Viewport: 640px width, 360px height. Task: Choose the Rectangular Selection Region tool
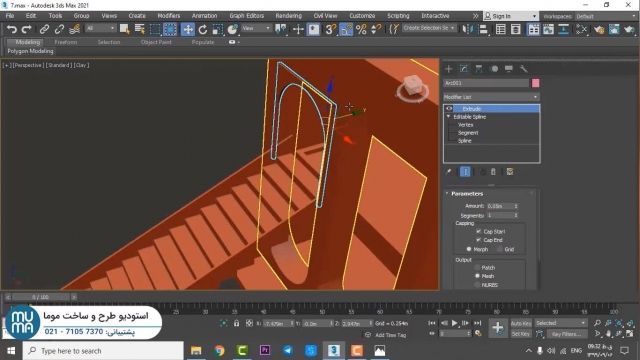pos(155,29)
